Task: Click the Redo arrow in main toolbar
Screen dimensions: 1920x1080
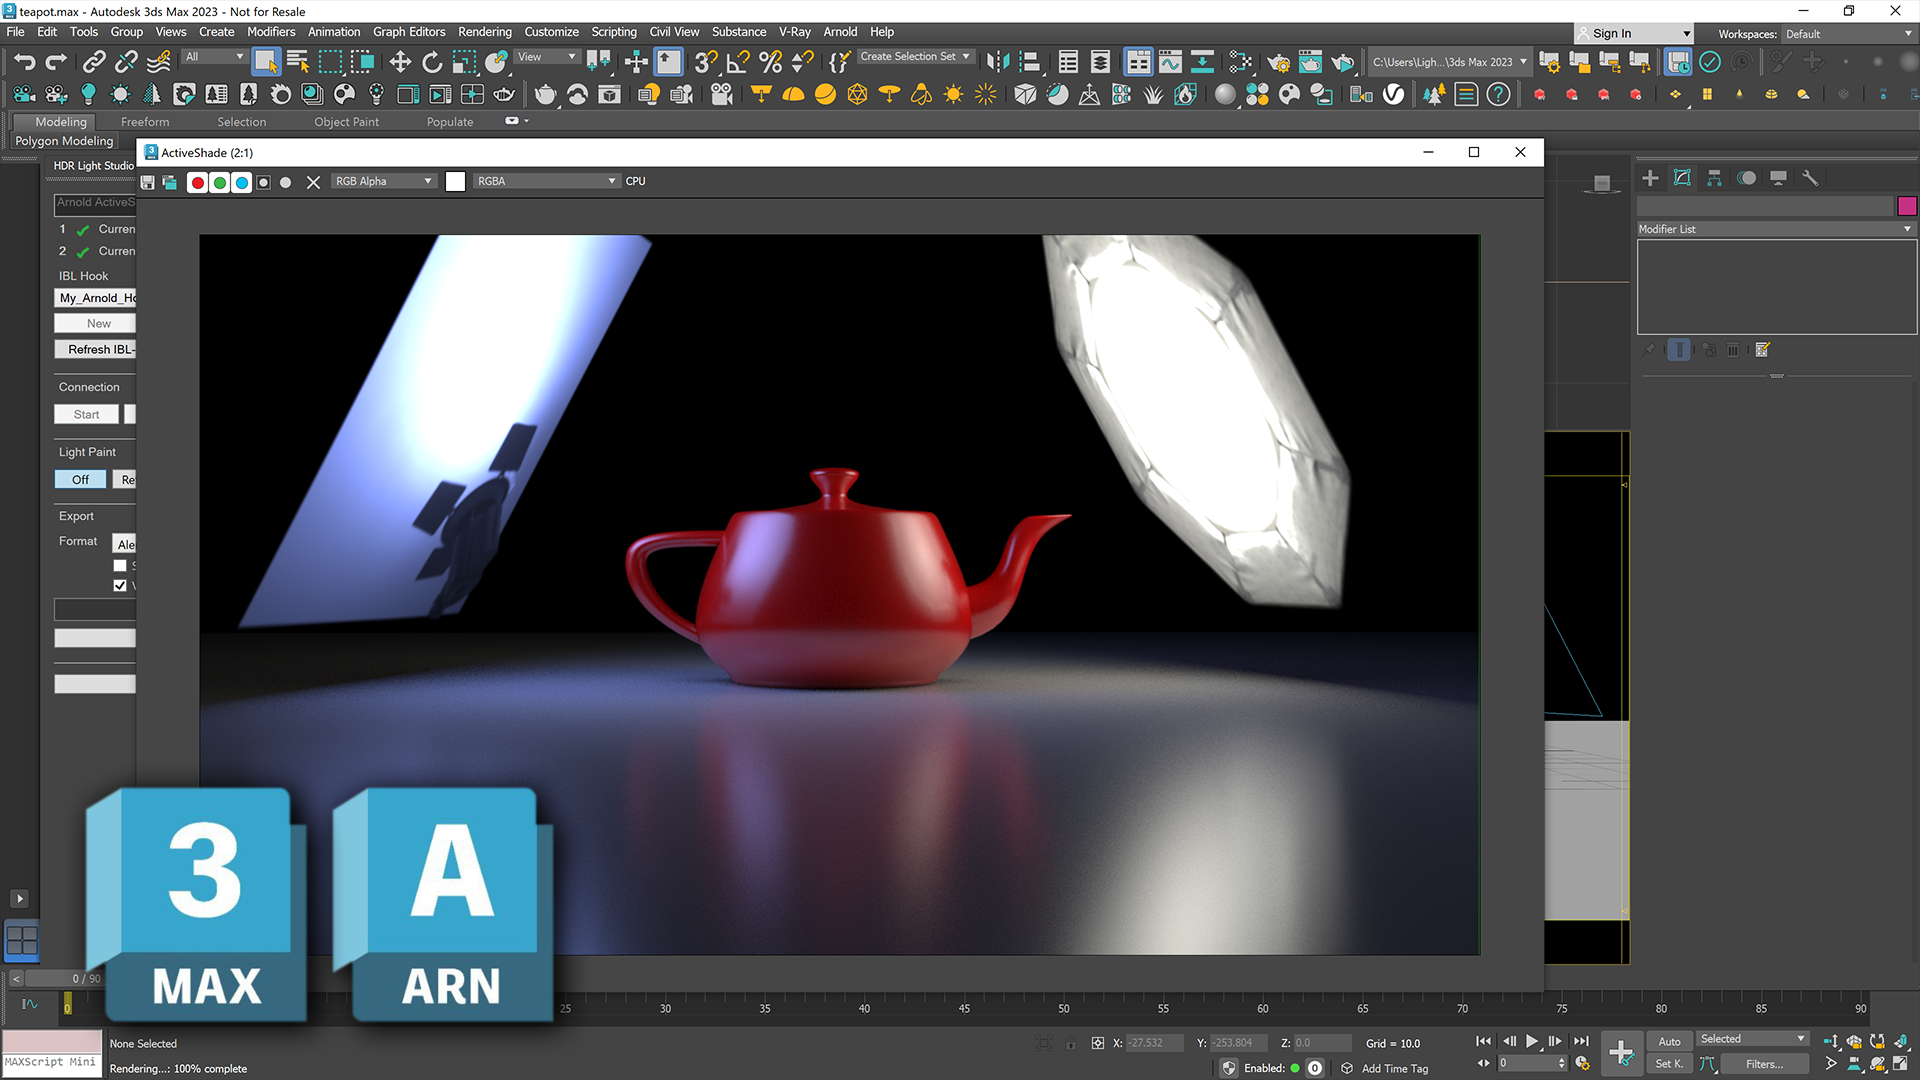Action: click(56, 62)
